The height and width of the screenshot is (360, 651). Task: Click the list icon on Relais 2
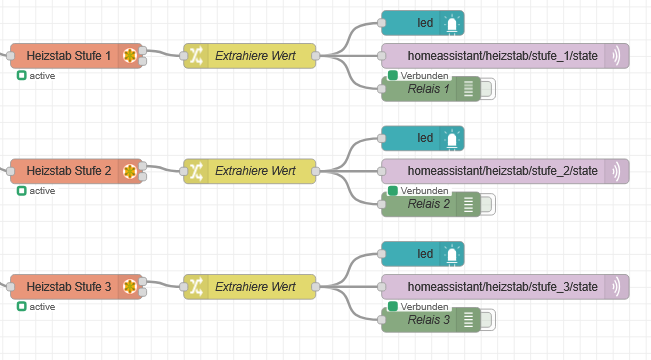pos(468,204)
